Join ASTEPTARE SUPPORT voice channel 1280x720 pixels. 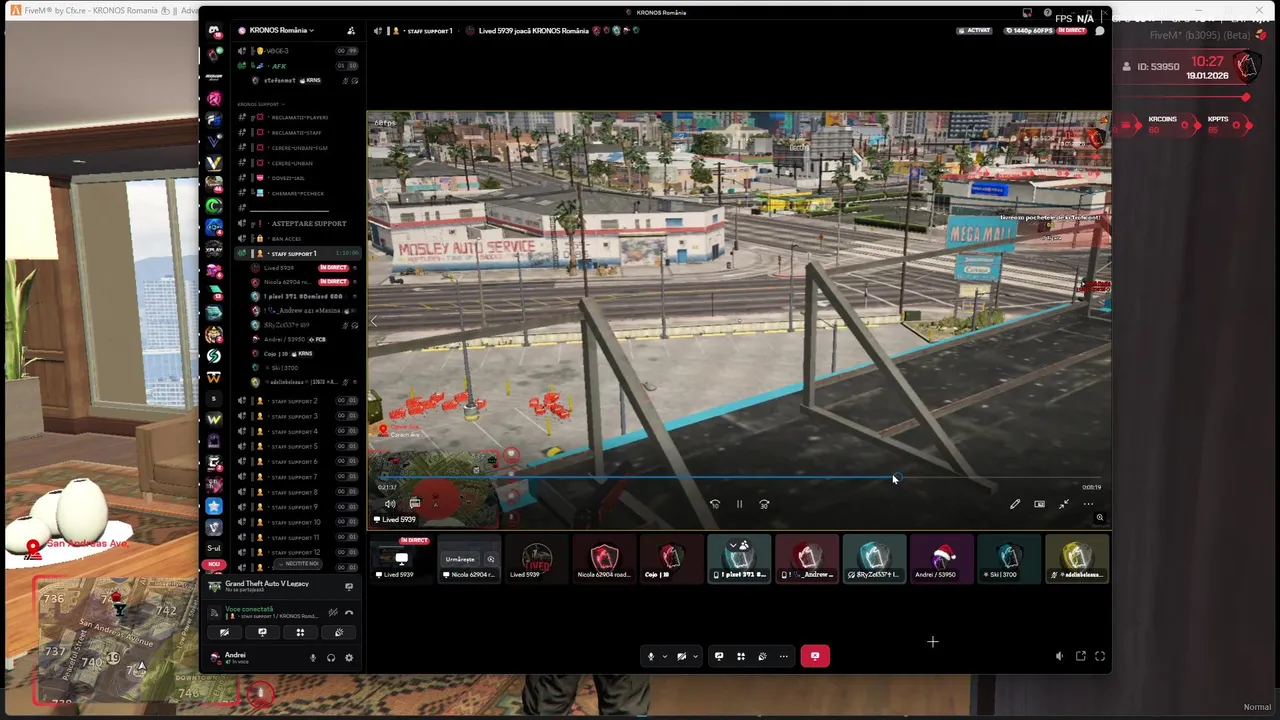tap(297, 223)
